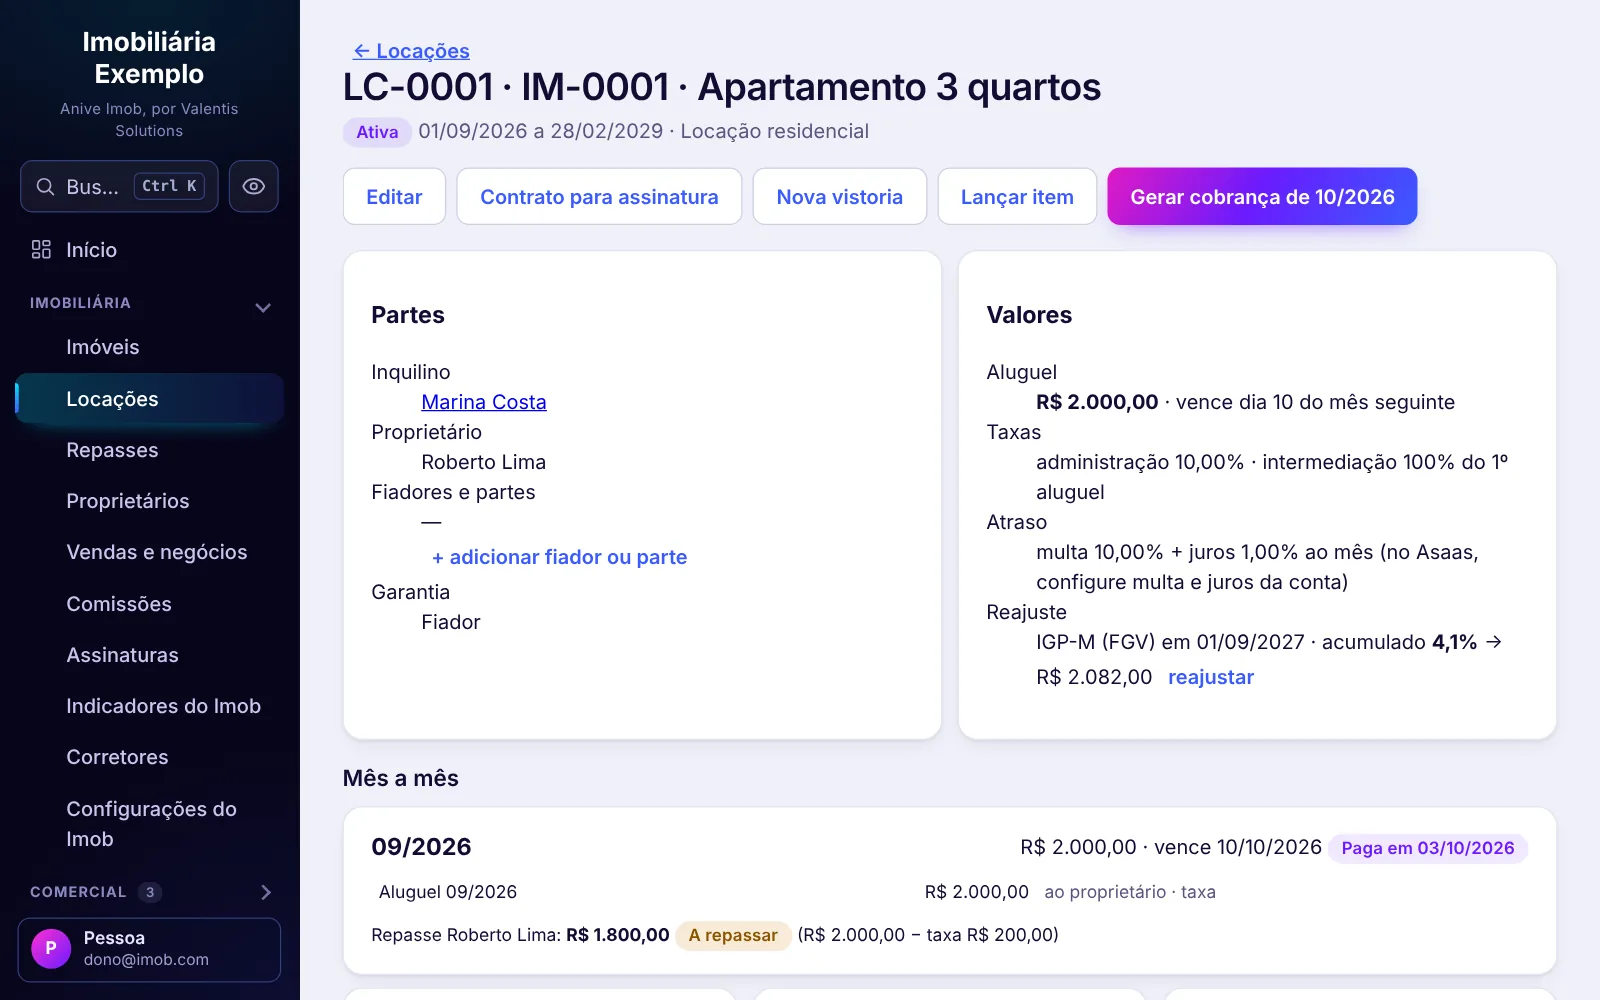Click Paga em 03/10/2026 badge

click(x=1427, y=848)
